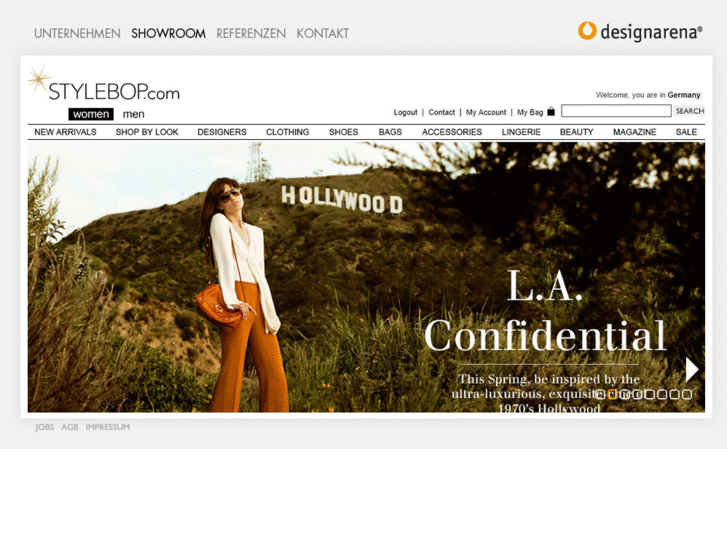Select the orange highlighted slideshow indicator
727x545 pixels.
[612, 394]
